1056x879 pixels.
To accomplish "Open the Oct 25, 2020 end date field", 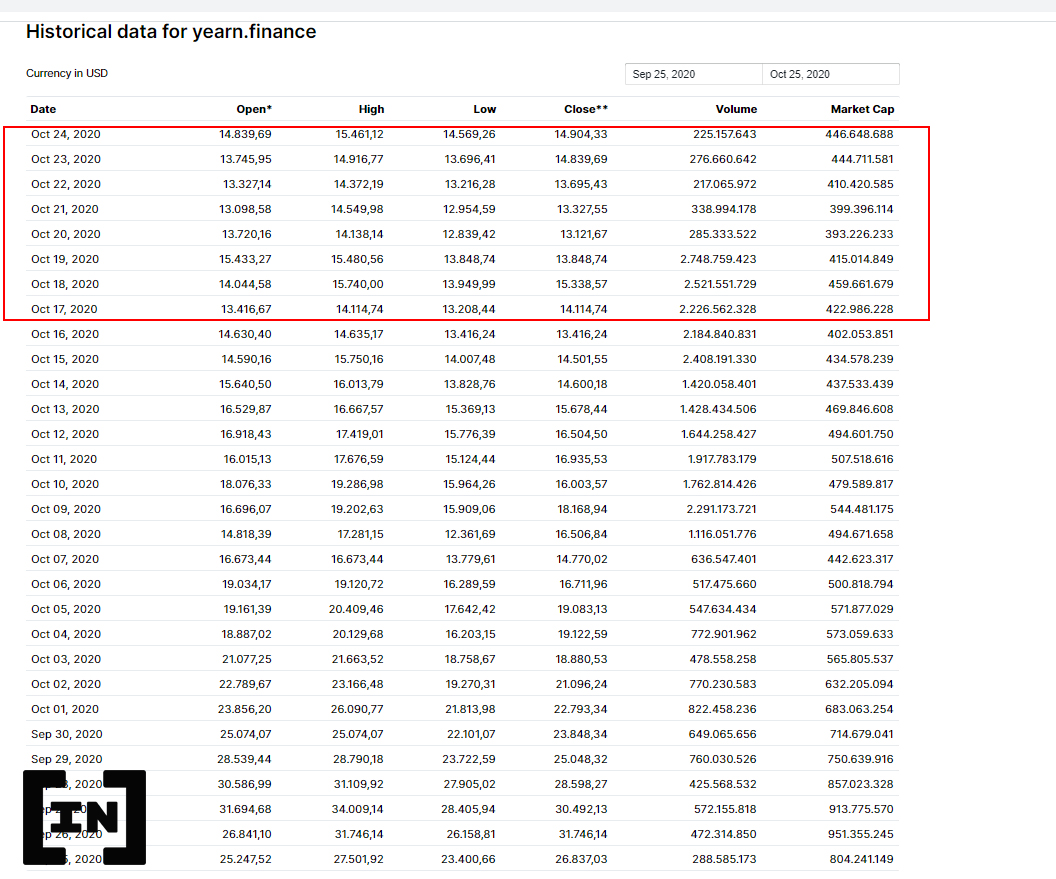I will (x=831, y=74).
